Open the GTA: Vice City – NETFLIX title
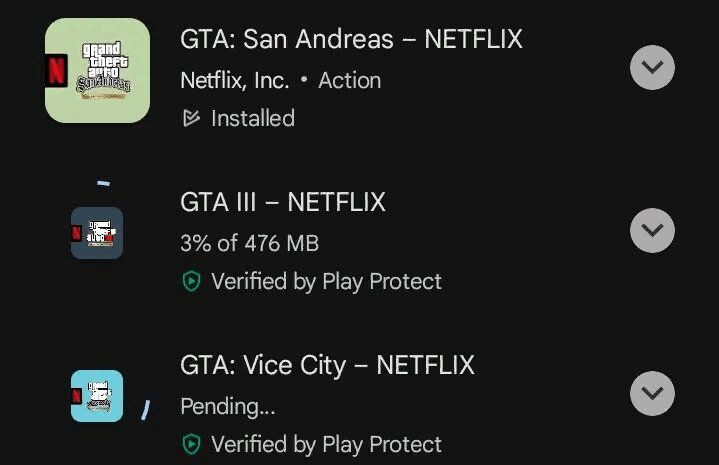 coord(327,365)
